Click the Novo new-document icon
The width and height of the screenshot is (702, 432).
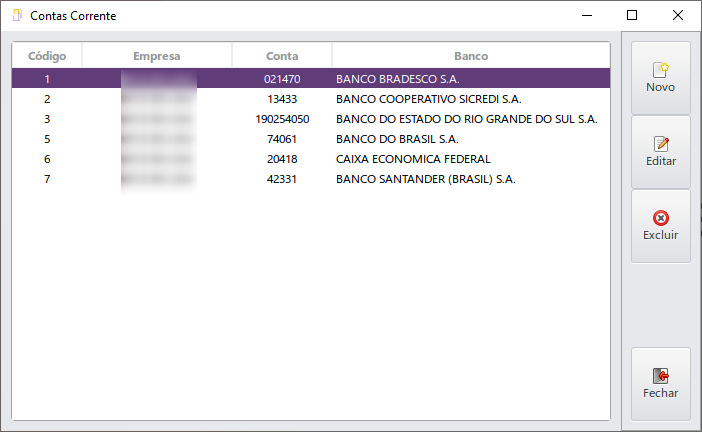pos(661,69)
